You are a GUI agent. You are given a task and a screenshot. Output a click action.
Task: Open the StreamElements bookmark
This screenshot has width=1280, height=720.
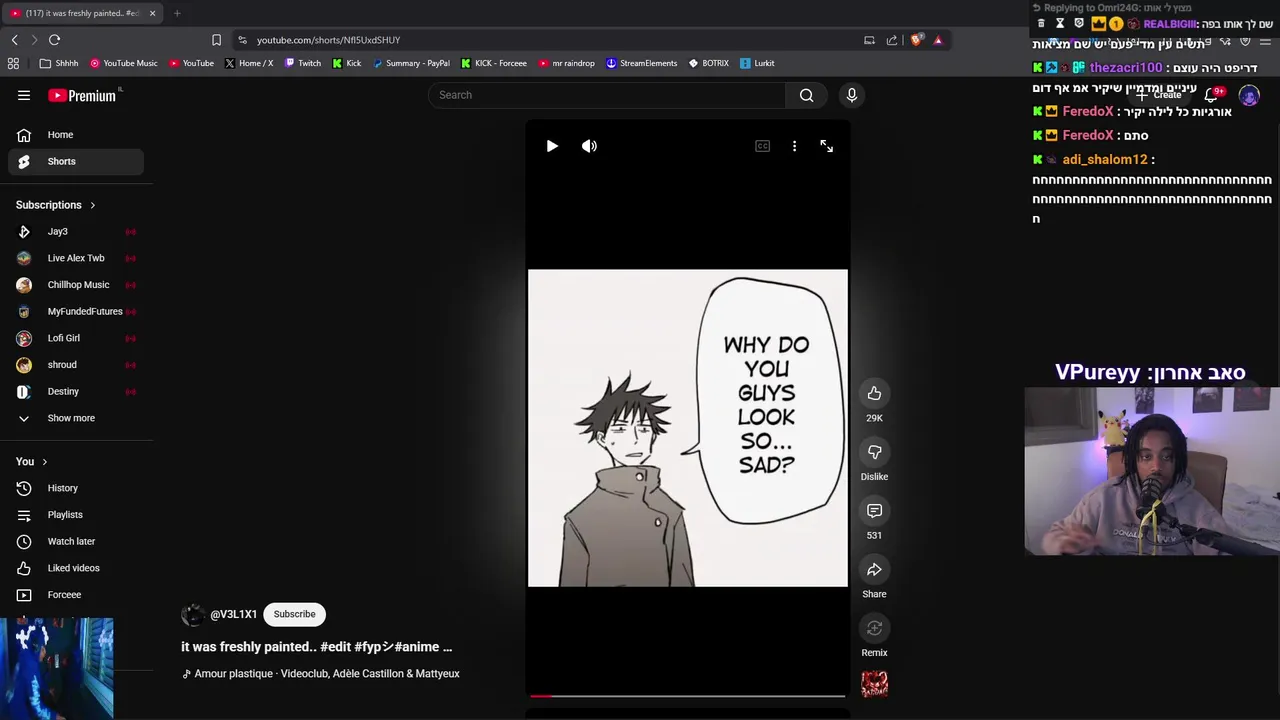point(642,63)
